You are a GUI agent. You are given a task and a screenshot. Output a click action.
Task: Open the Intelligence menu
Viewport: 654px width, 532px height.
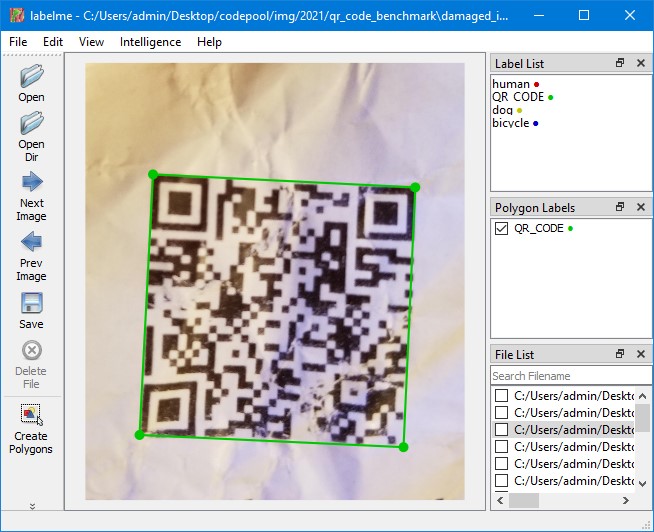150,42
